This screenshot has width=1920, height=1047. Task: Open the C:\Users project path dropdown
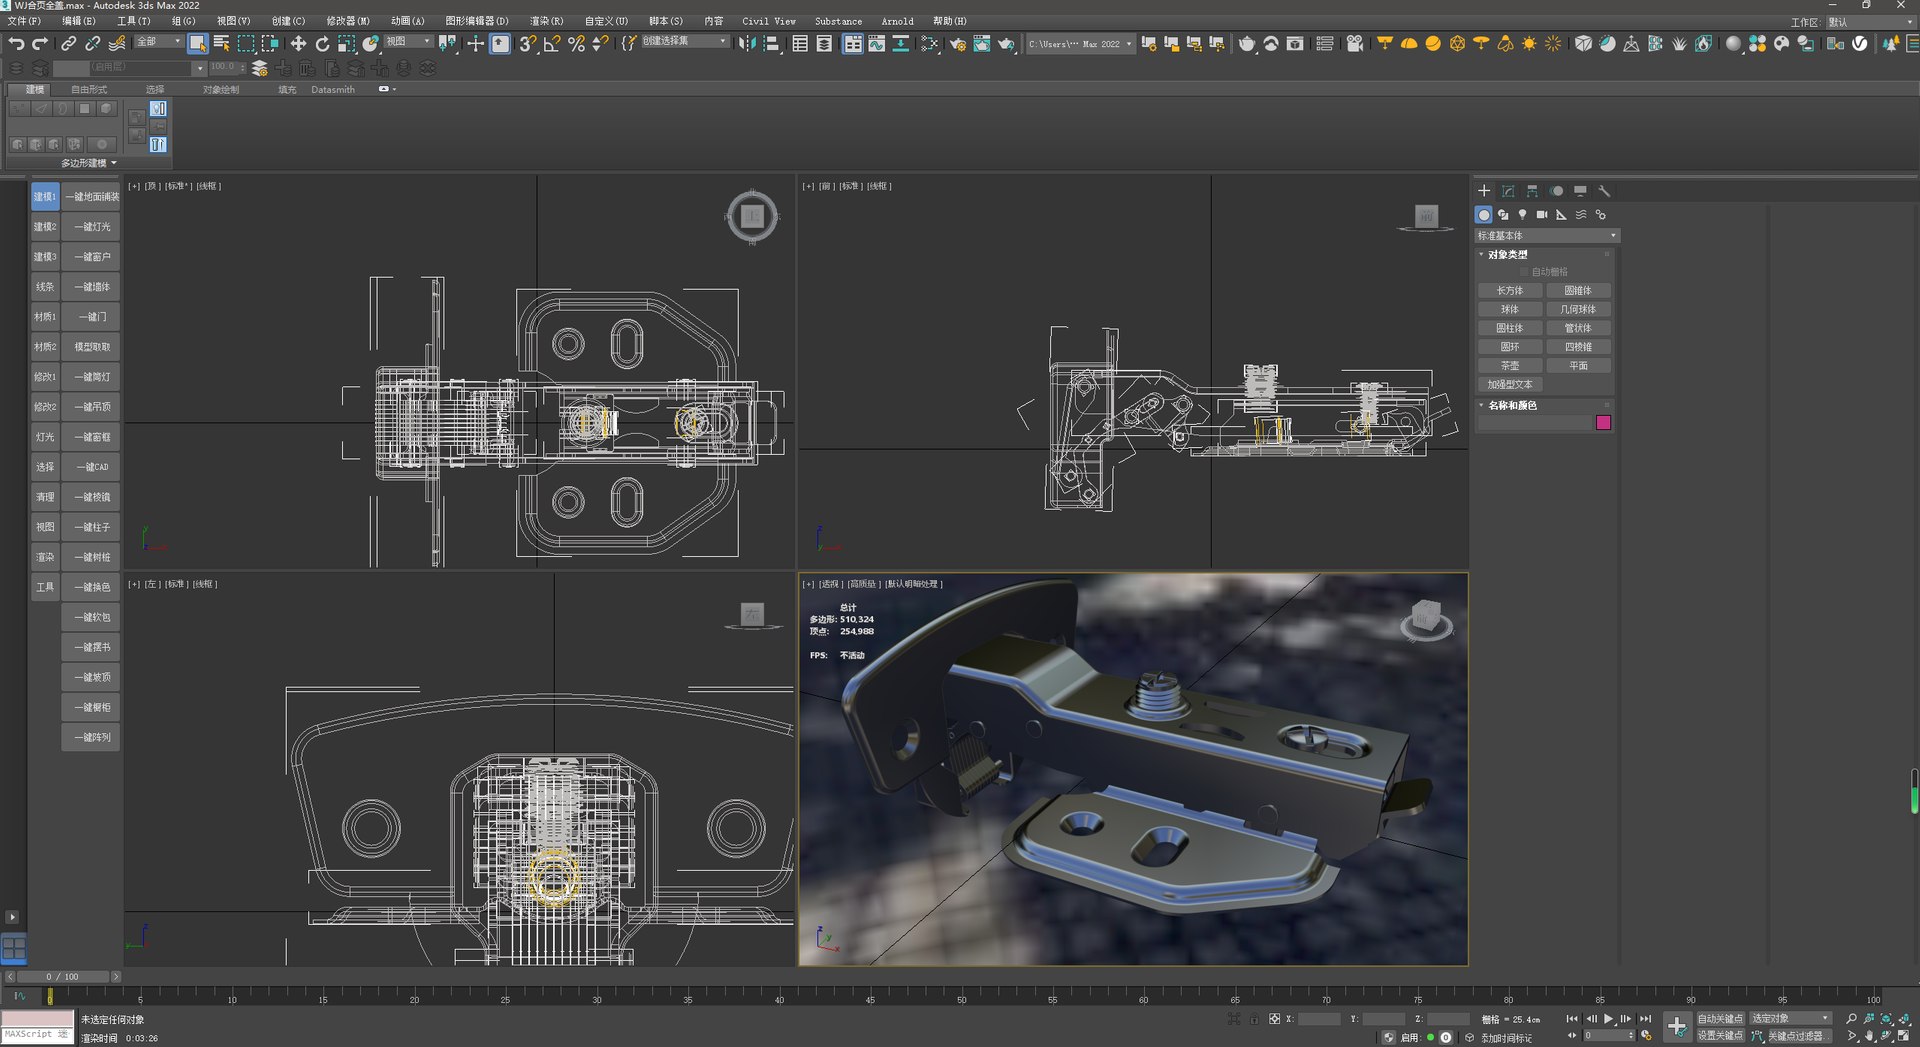pyautogui.click(x=1080, y=44)
